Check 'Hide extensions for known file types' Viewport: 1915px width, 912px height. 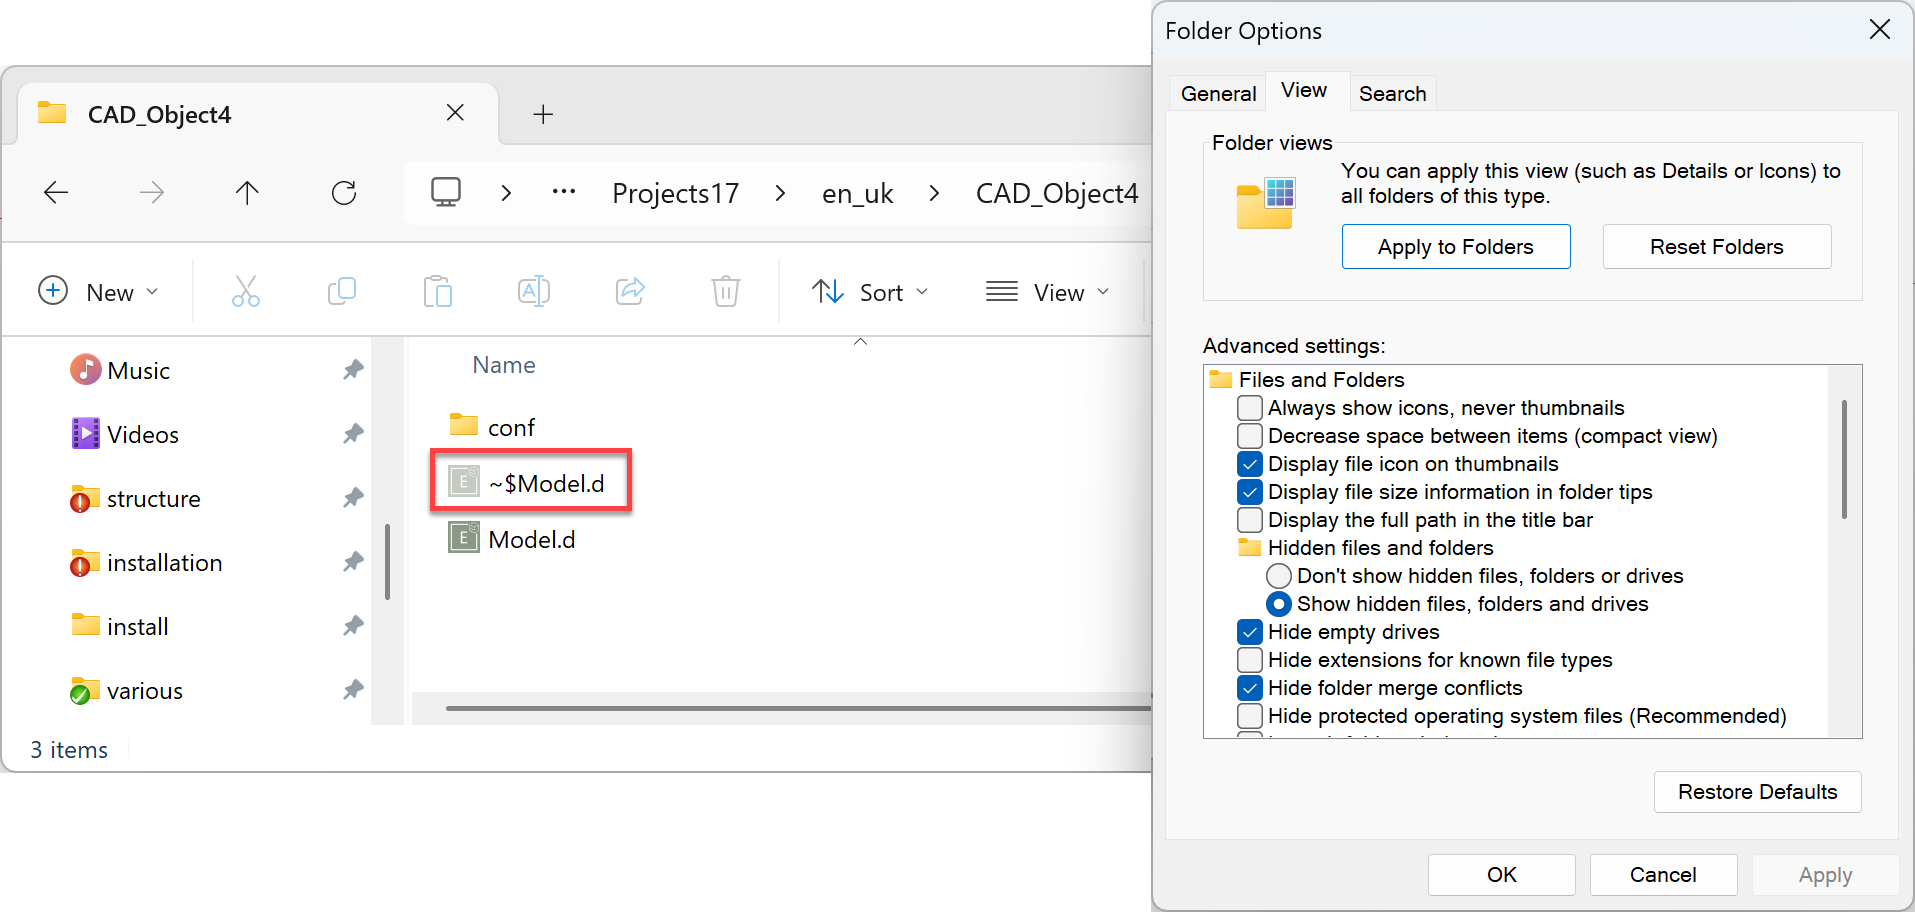(x=1249, y=659)
